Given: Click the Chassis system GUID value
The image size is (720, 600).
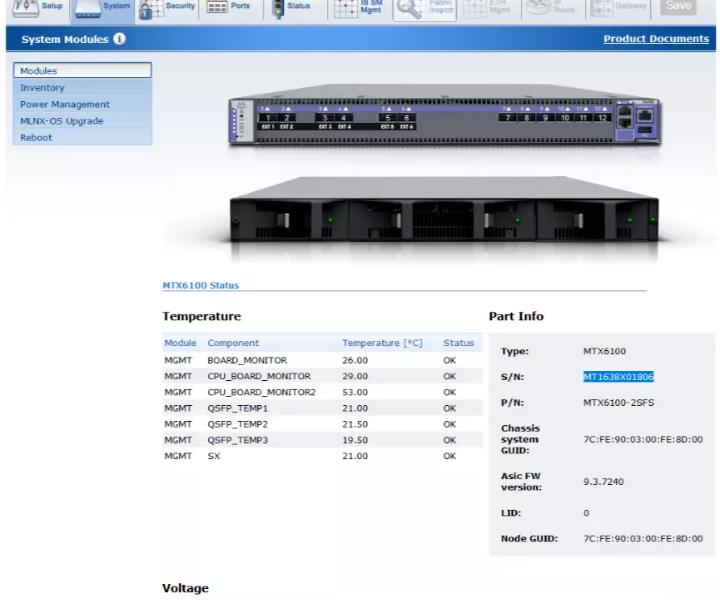Looking at the screenshot, I should point(643,439).
